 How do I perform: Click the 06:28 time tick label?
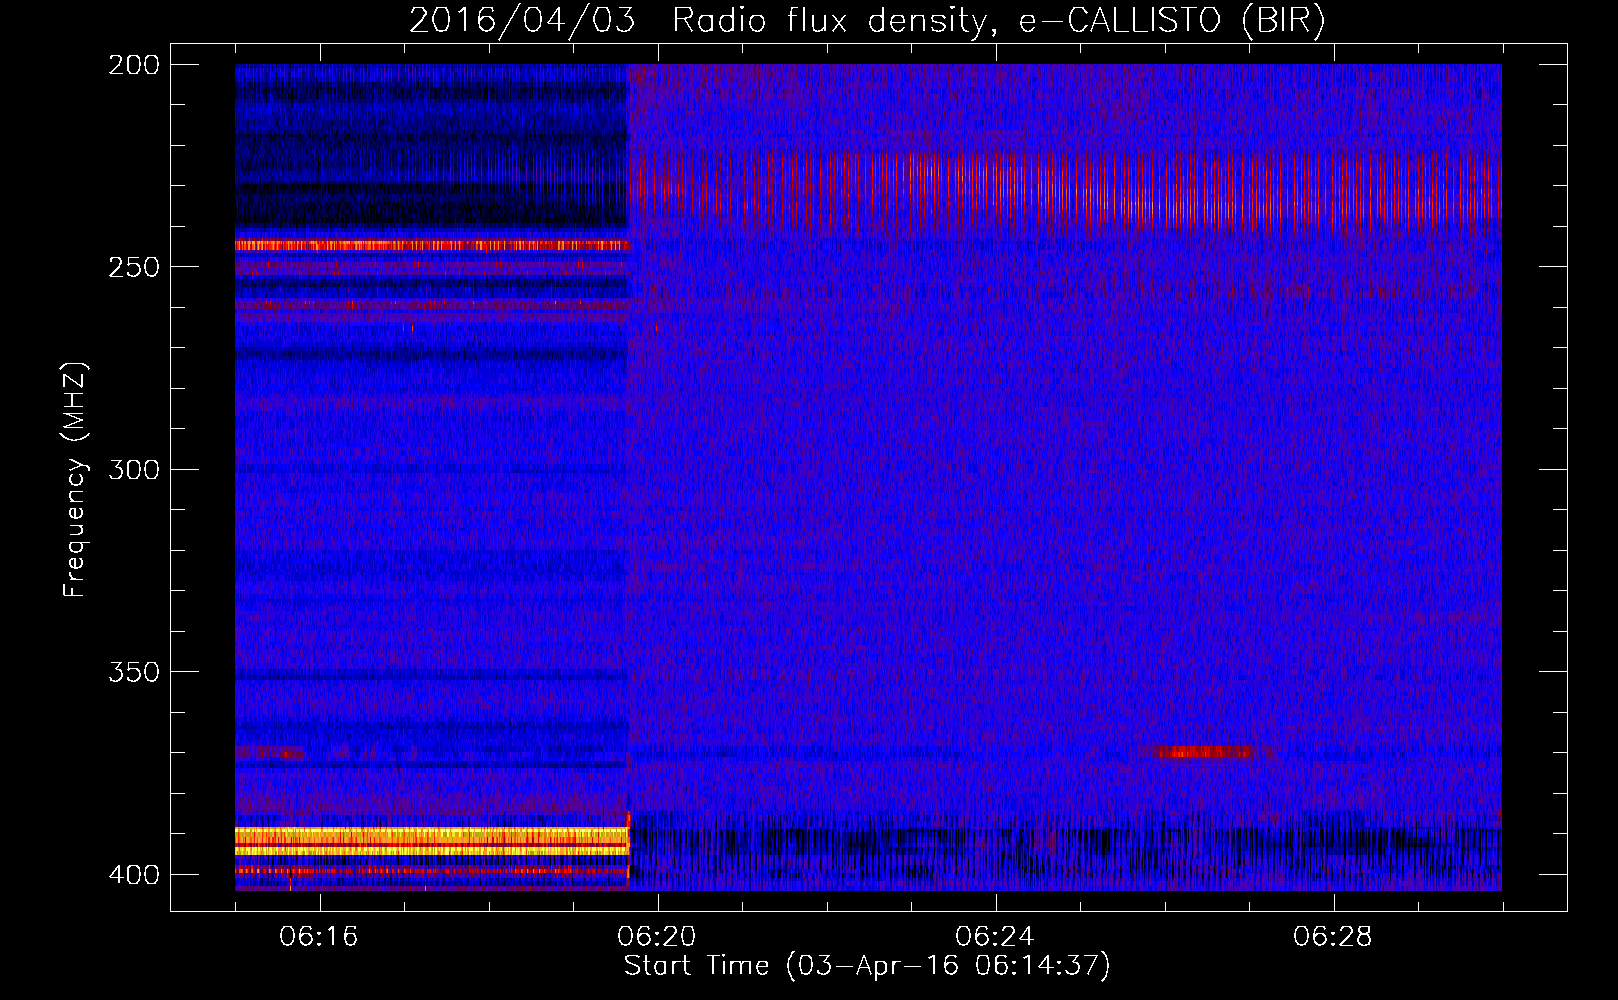tap(1333, 937)
